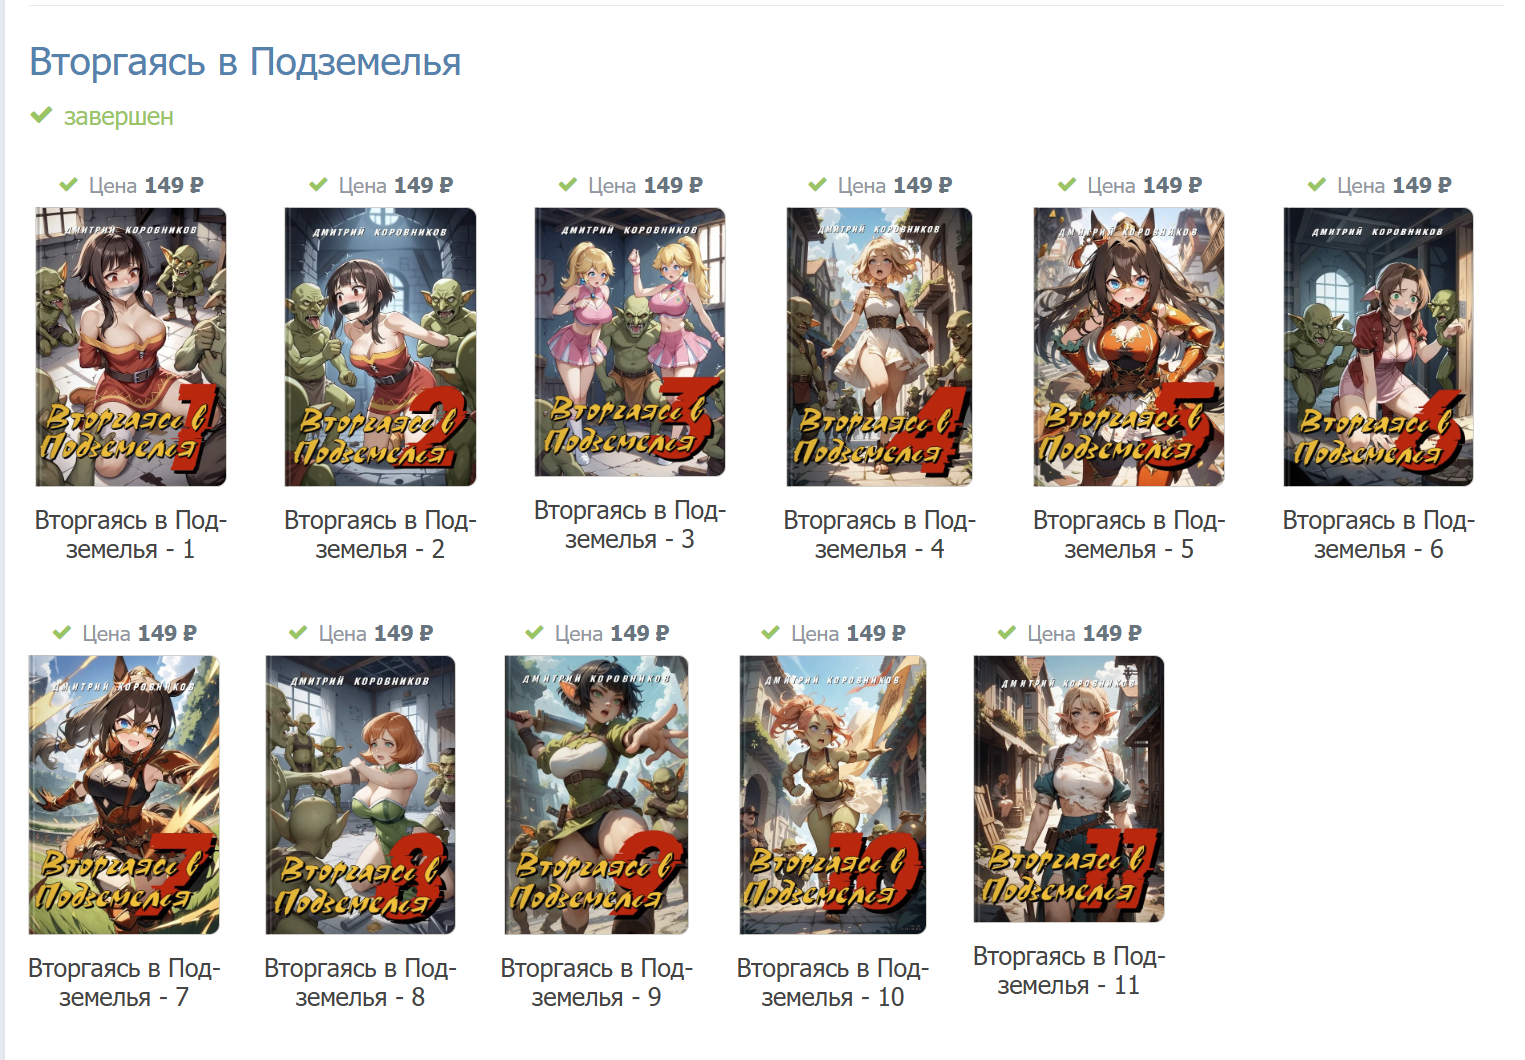1525x1060 pixels.
Task: Open the series title Вторгаясь в Подземелья
Action: point(245,62)
